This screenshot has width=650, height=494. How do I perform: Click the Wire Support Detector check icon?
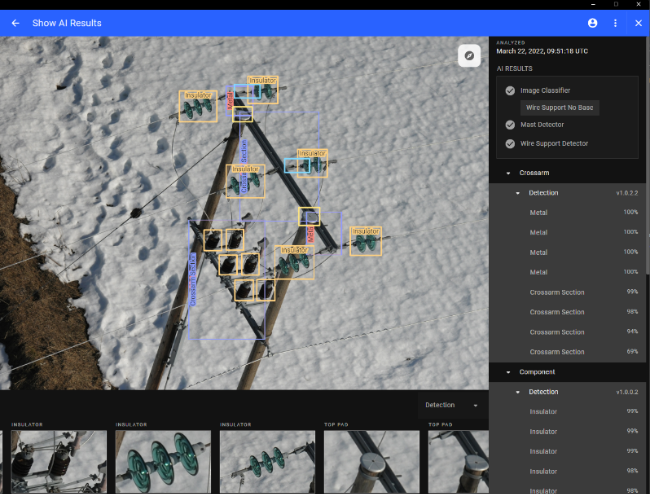pos(510,144)
